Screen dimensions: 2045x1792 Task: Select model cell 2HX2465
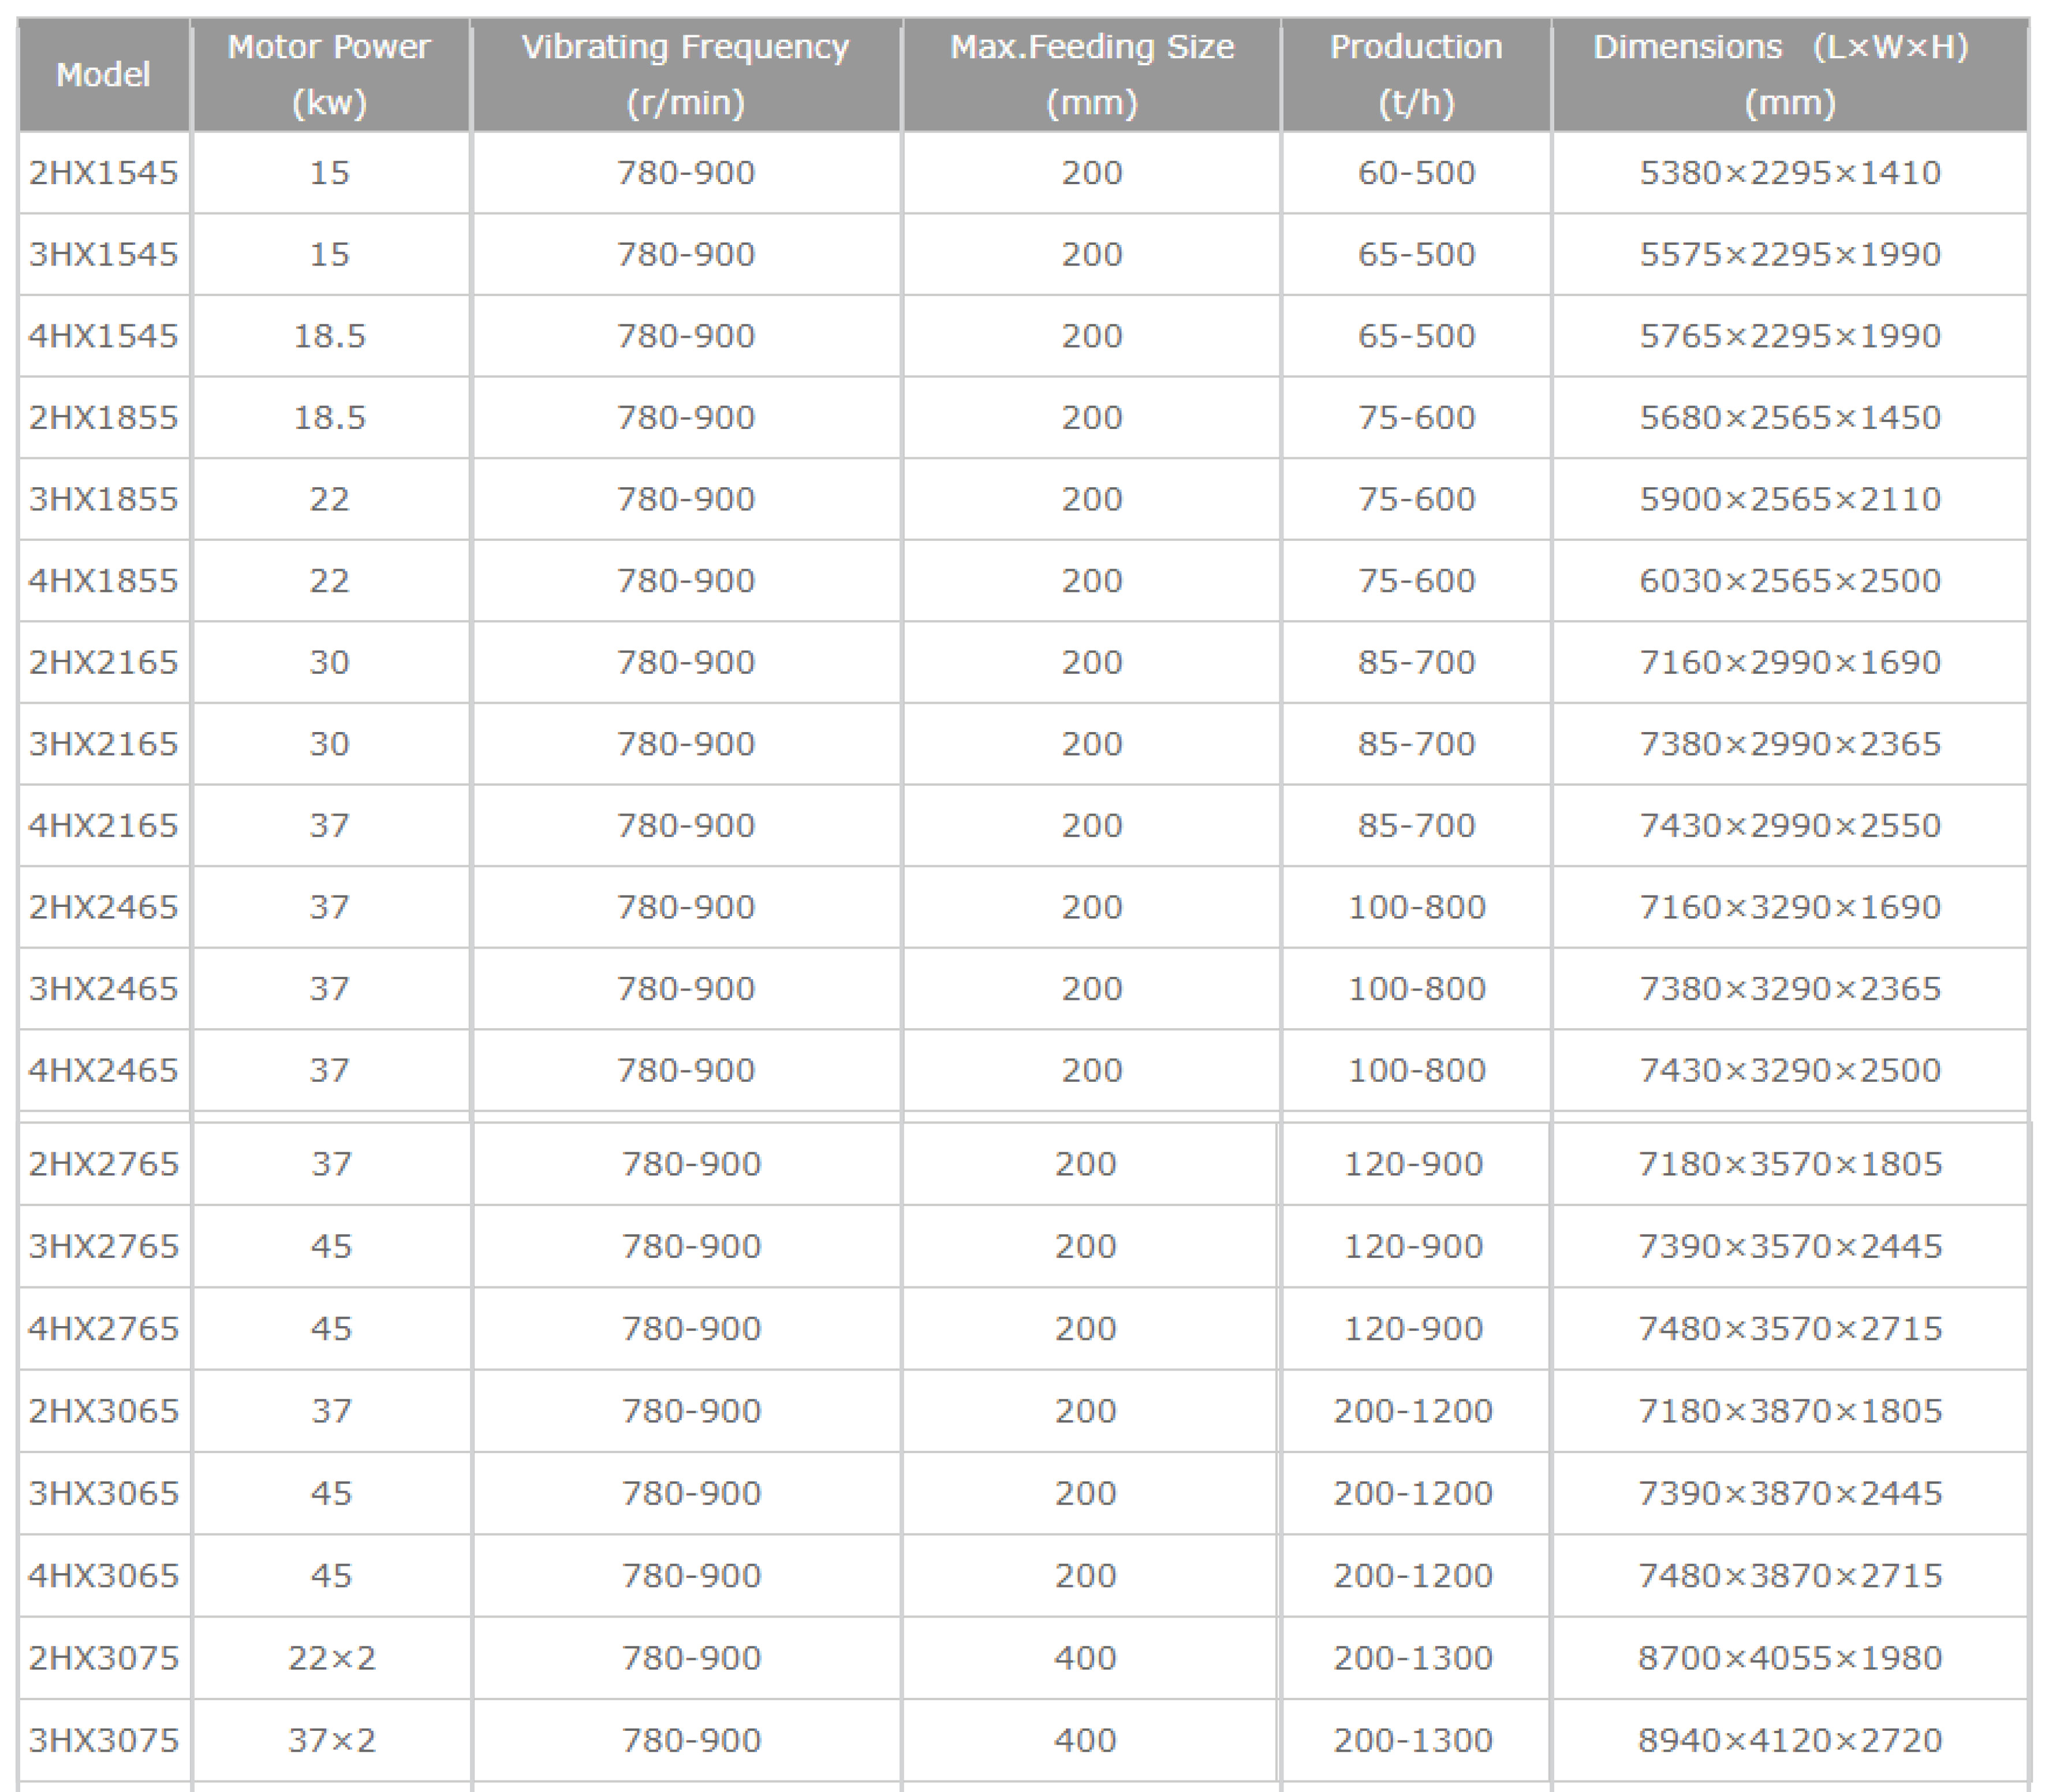pos(103,907)
